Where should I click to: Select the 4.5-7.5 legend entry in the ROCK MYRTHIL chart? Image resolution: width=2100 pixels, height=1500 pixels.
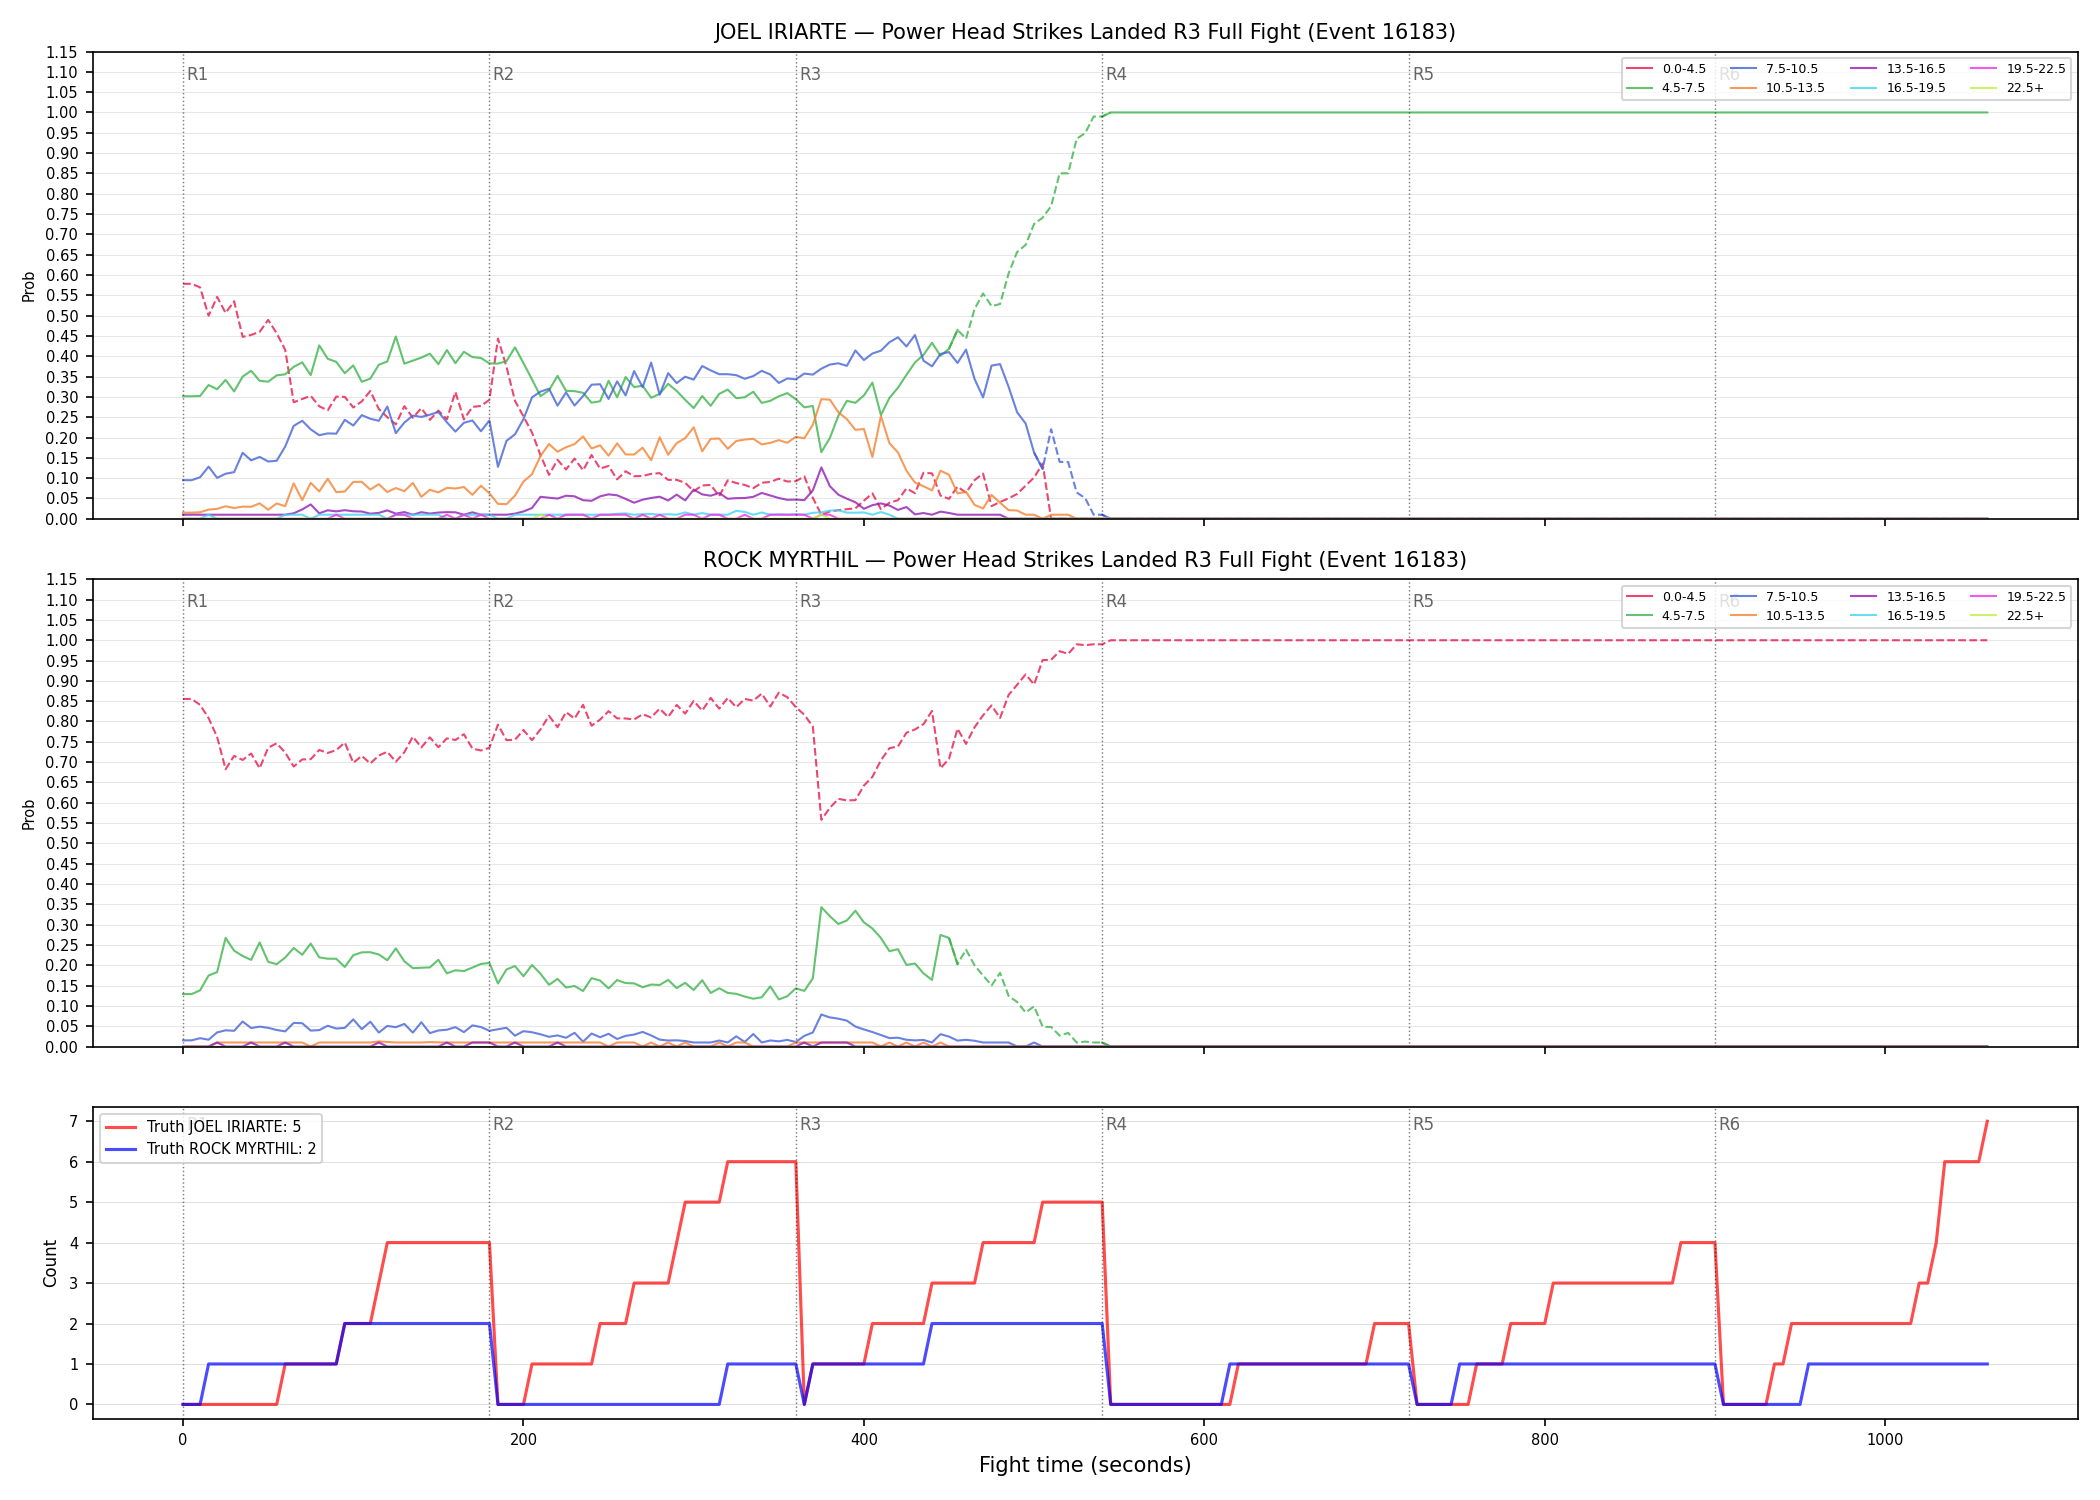coord(1666,616)
